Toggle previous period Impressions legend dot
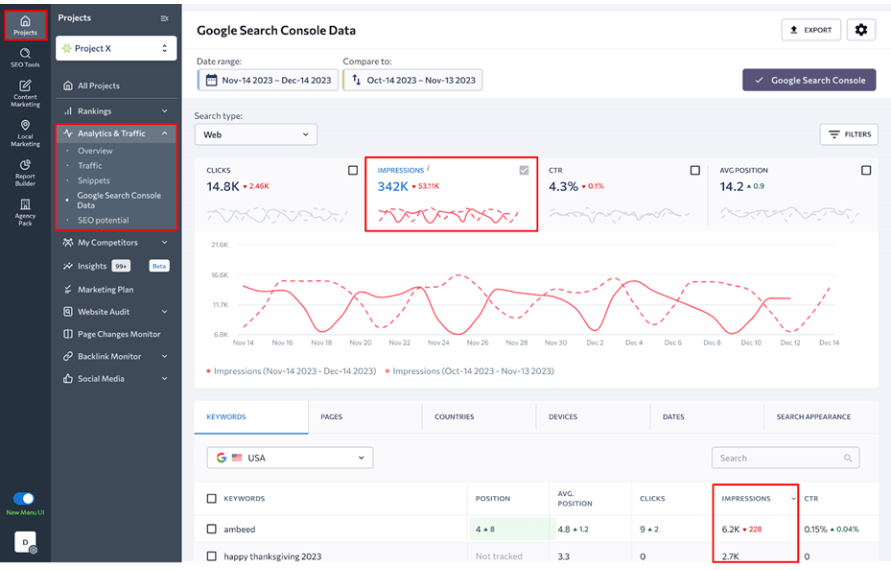Image resolution: width=891 pixels, height=570 pixels. (388, 371)
